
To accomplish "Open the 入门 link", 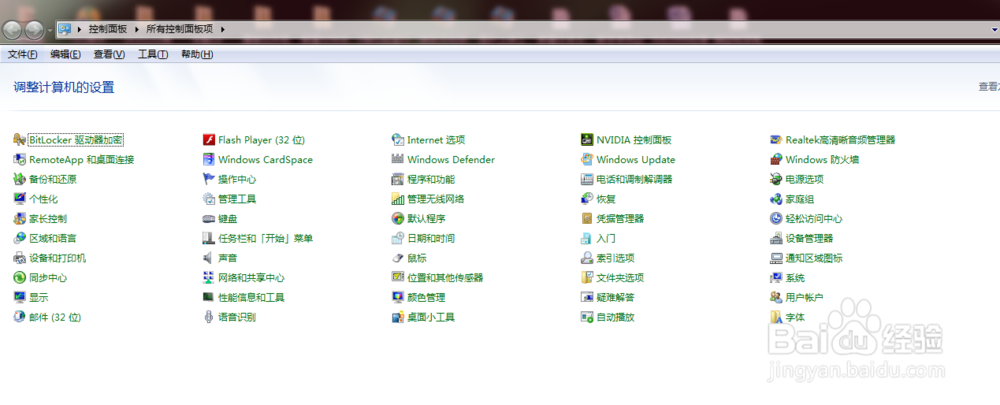I will point(606,239).
